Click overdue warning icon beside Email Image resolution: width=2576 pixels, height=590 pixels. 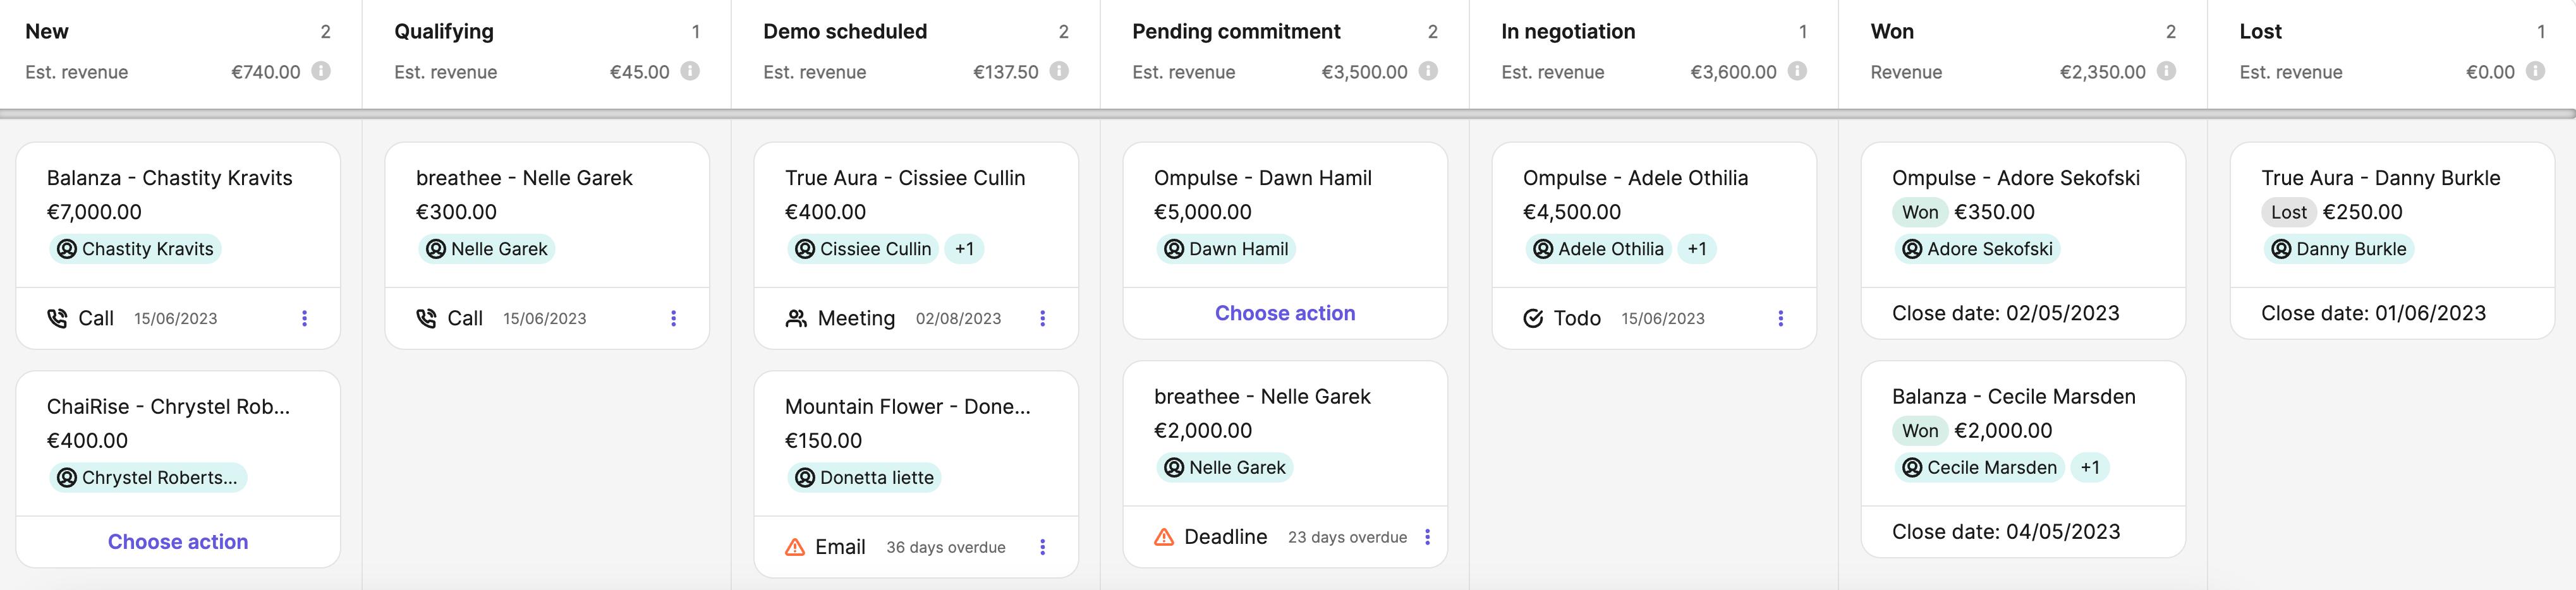coord(795,547)
